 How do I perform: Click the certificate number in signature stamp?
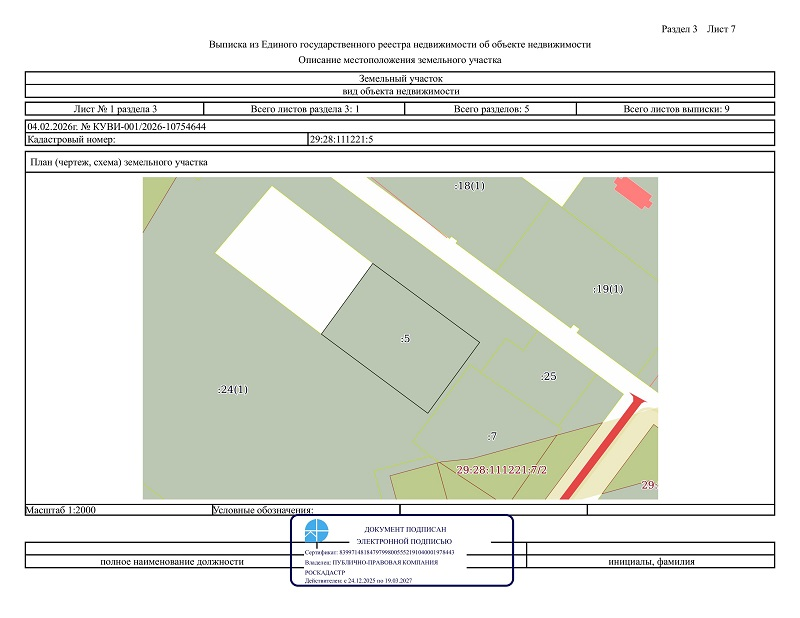[379, 552]
